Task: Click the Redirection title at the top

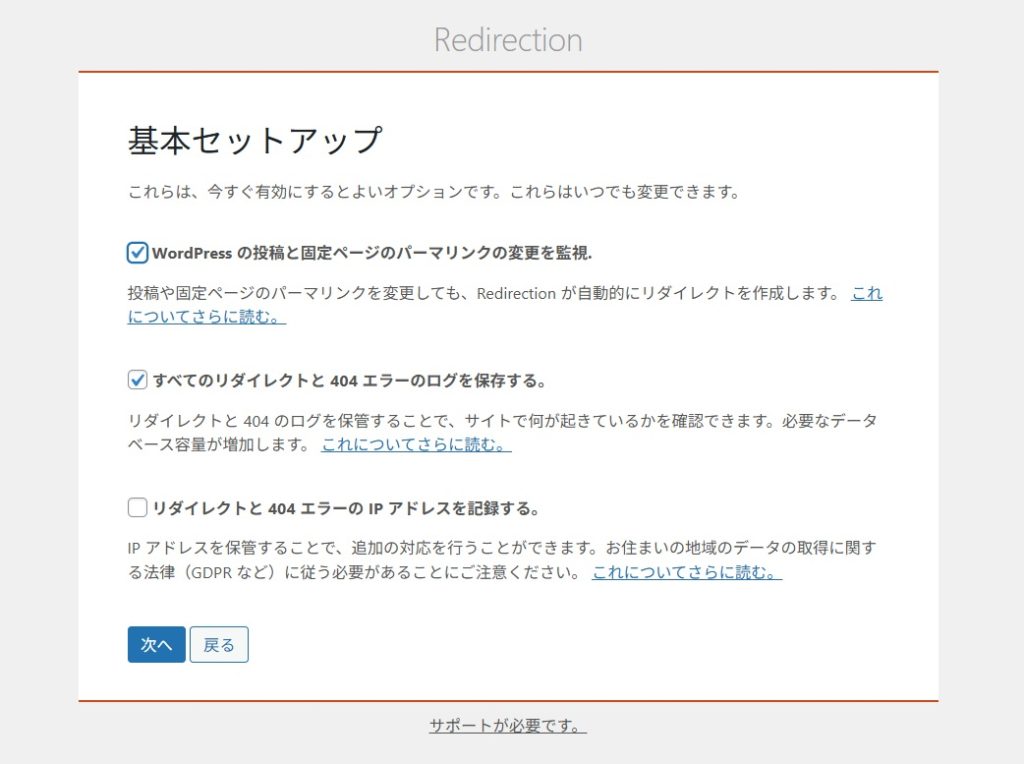Action: pos(508,40)
